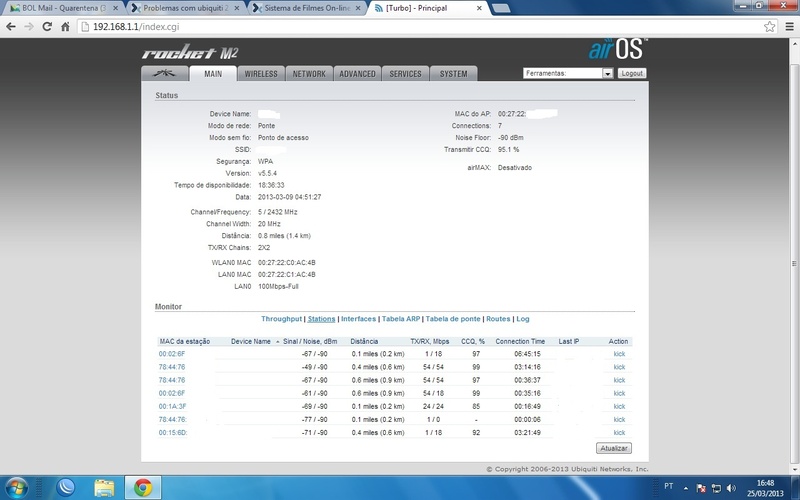Sort by CCQ, % column header
The width and height of the screenshot is (800, 500).
[473, 341]
